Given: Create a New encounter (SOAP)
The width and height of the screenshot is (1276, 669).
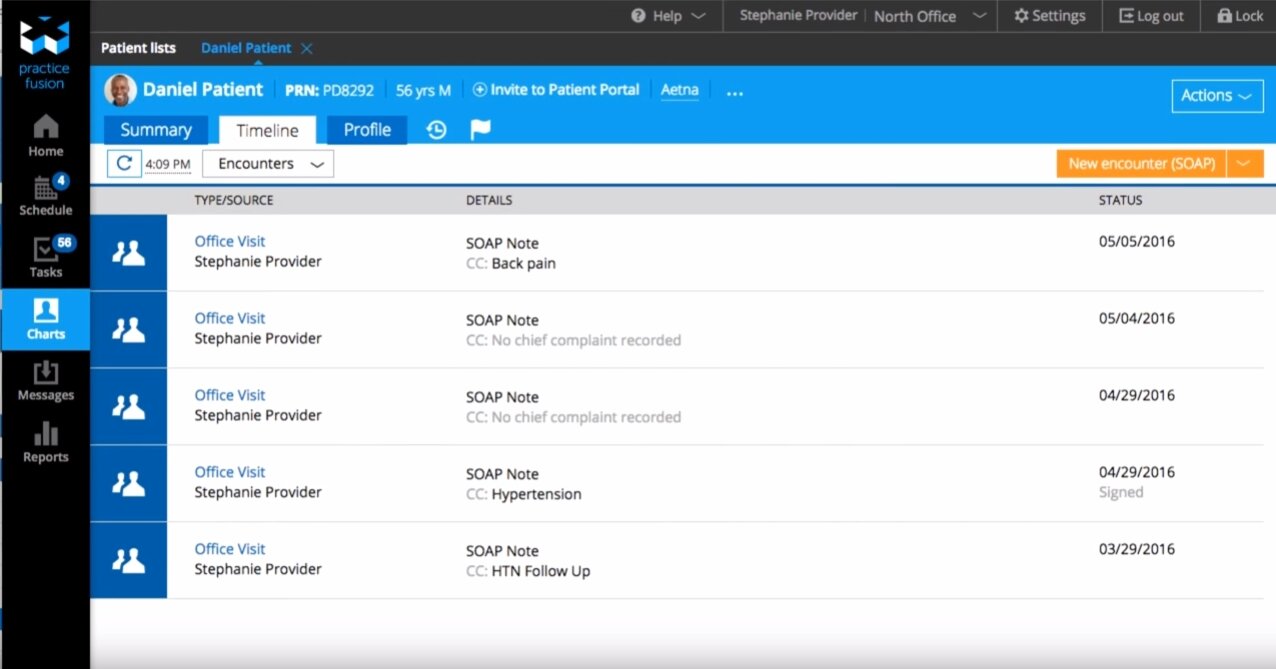Looking at the screenshot, I should click(x=1141, y=164).
